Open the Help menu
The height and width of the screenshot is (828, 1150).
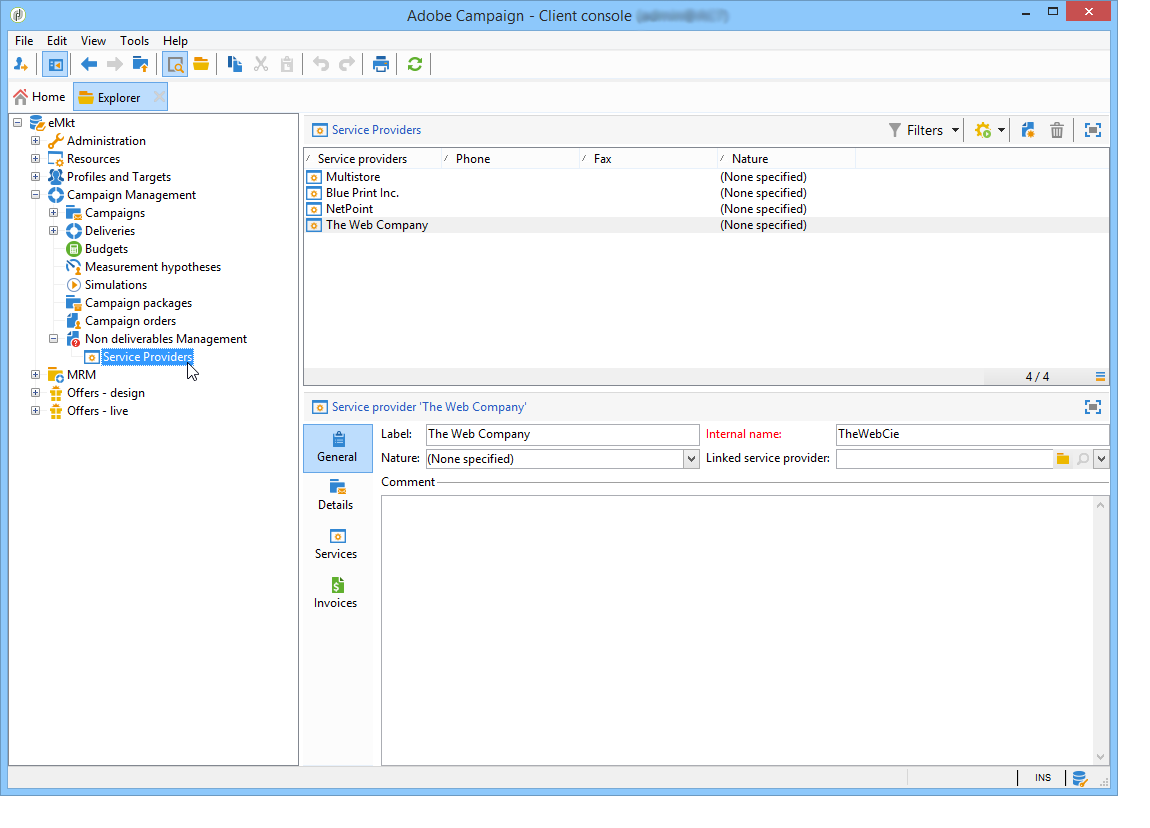click(x=175, y=41)
